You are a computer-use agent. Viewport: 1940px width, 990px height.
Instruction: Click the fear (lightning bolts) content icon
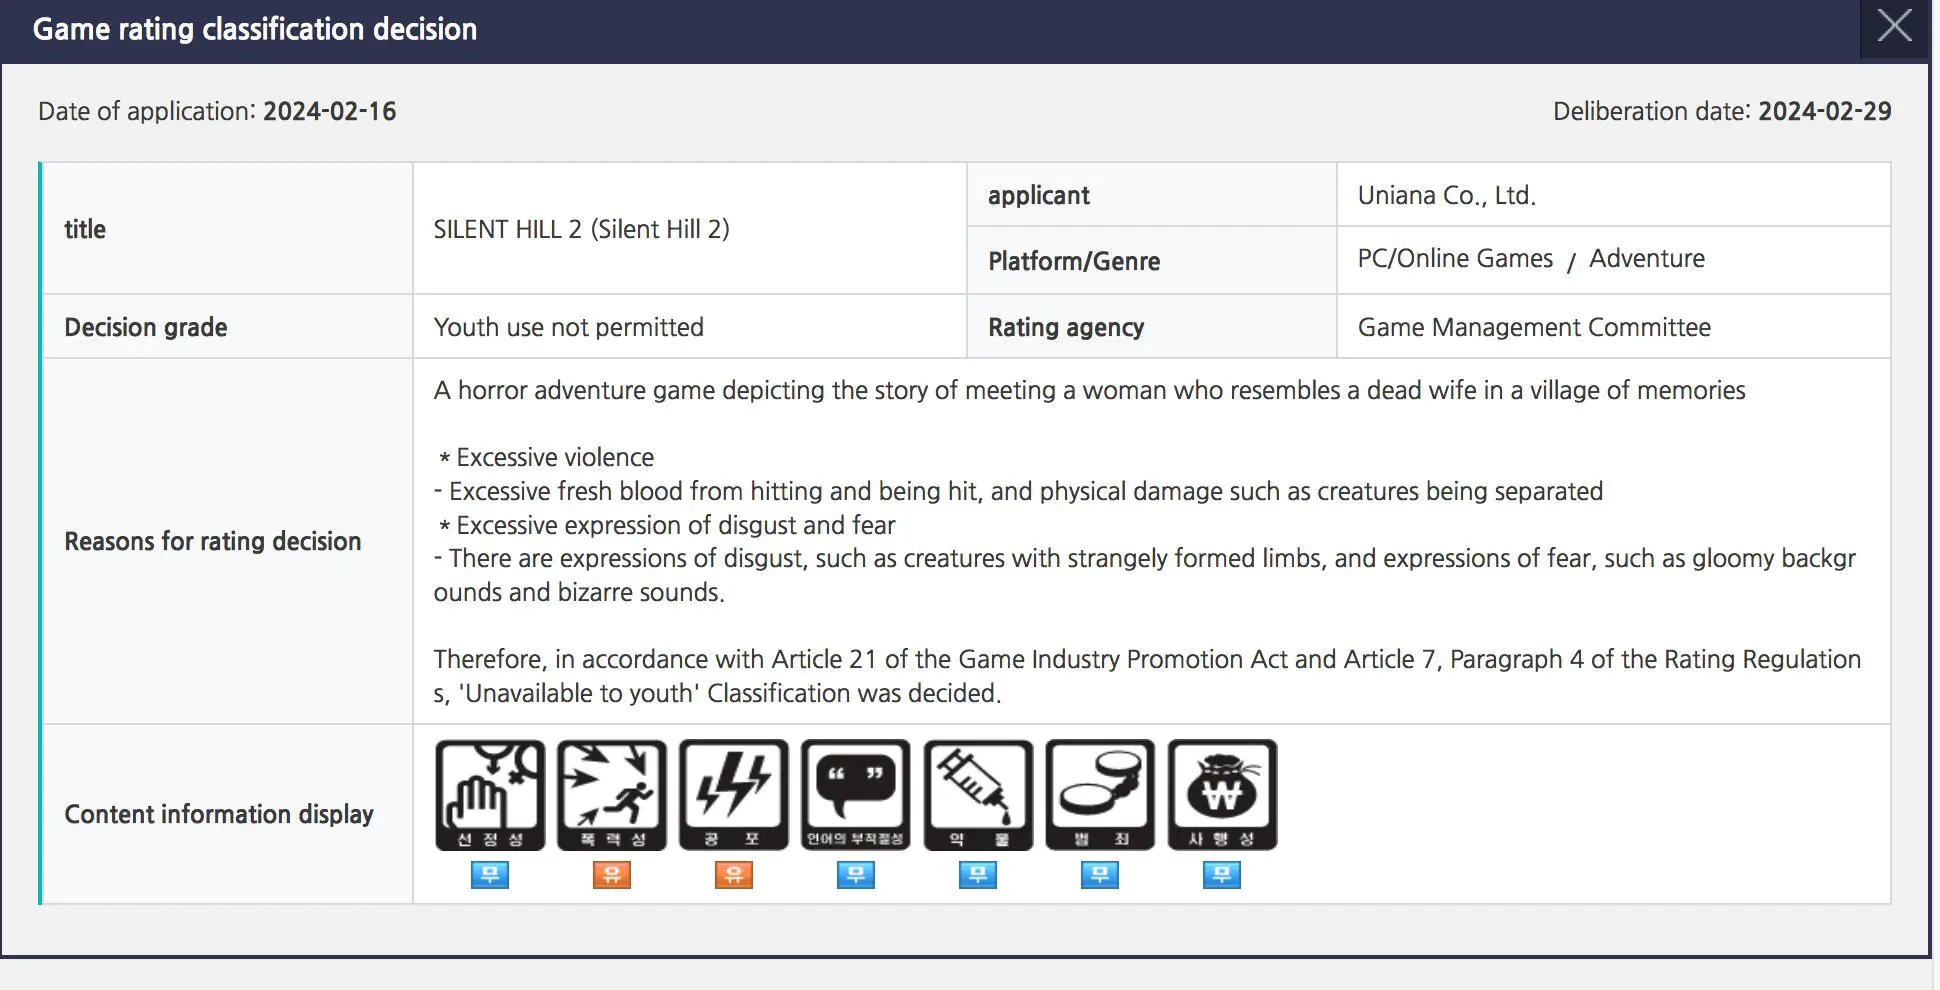[734, 795]
